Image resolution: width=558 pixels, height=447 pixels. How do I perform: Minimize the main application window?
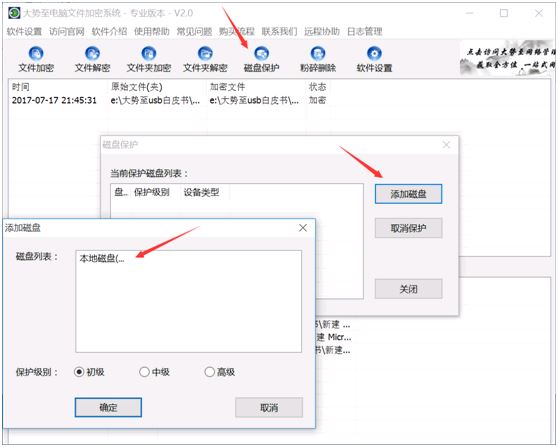click(x=470, y=13)
